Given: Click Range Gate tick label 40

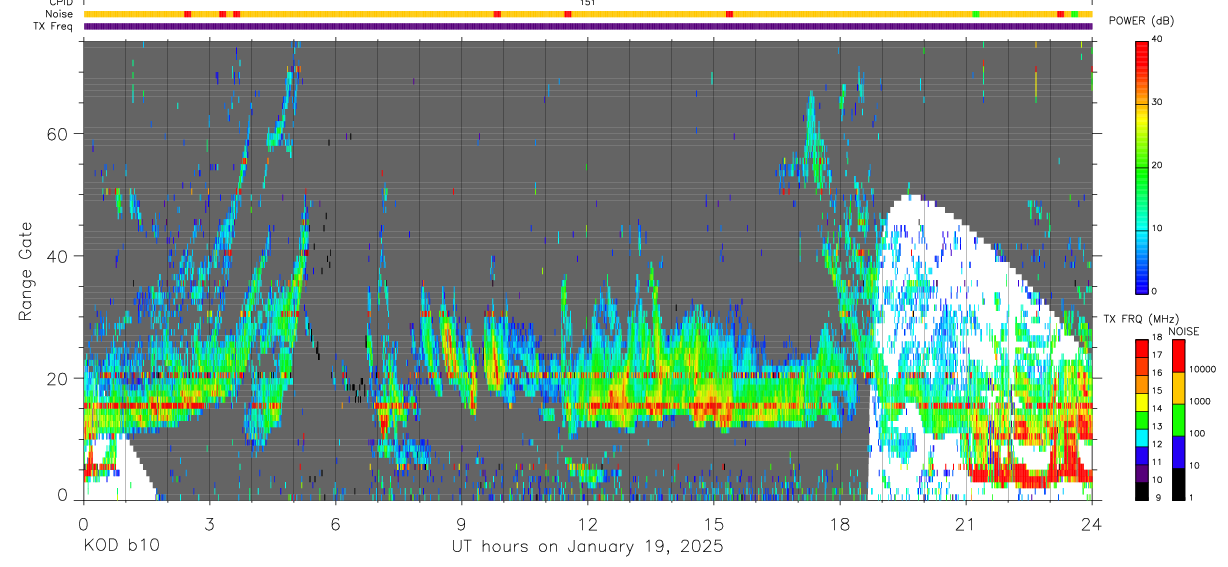Looking at the screenshot, I should (58, 256).
